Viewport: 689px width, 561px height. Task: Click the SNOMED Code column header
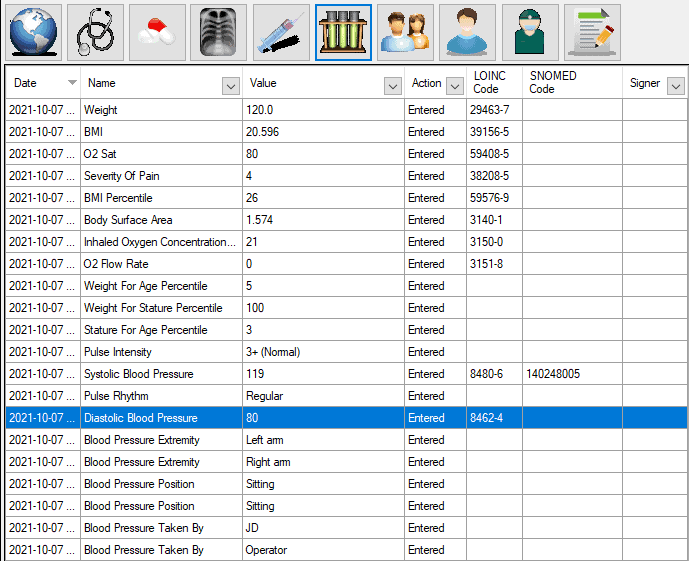[x=573, y=83]
